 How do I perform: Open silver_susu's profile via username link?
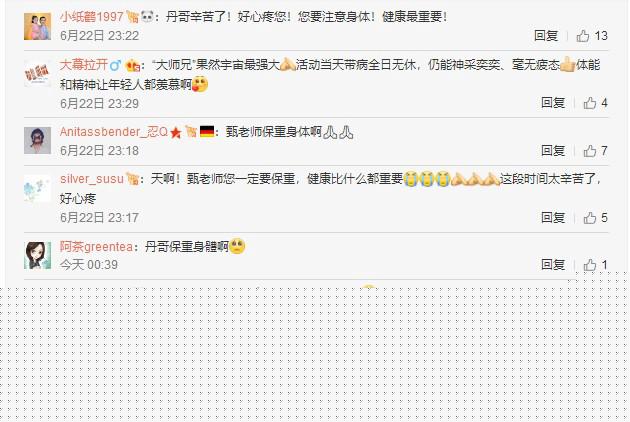(x=92, y=179)
